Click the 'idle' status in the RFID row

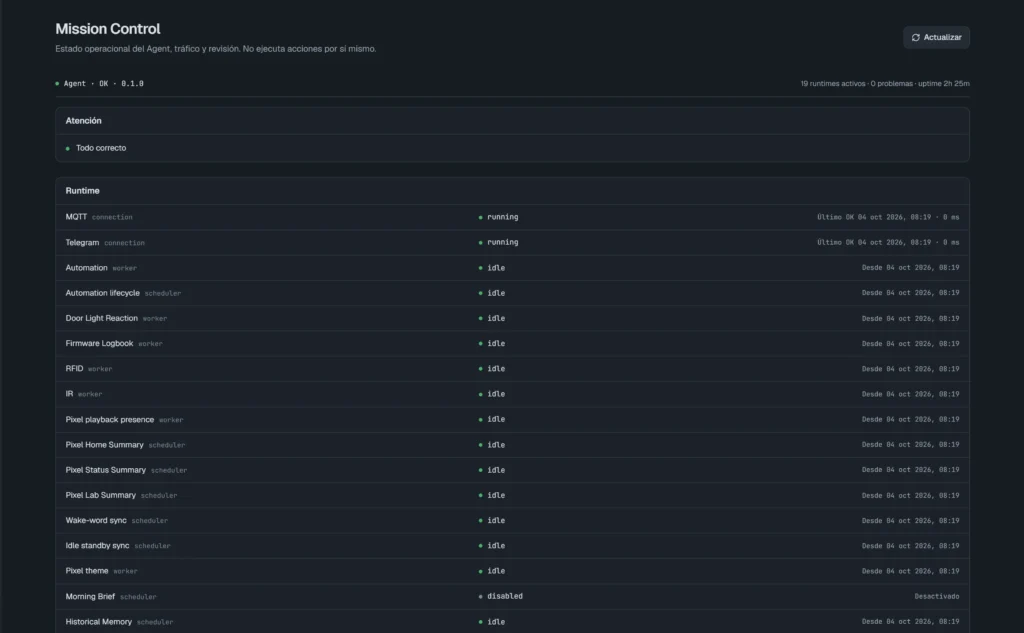tap(496, 369)
